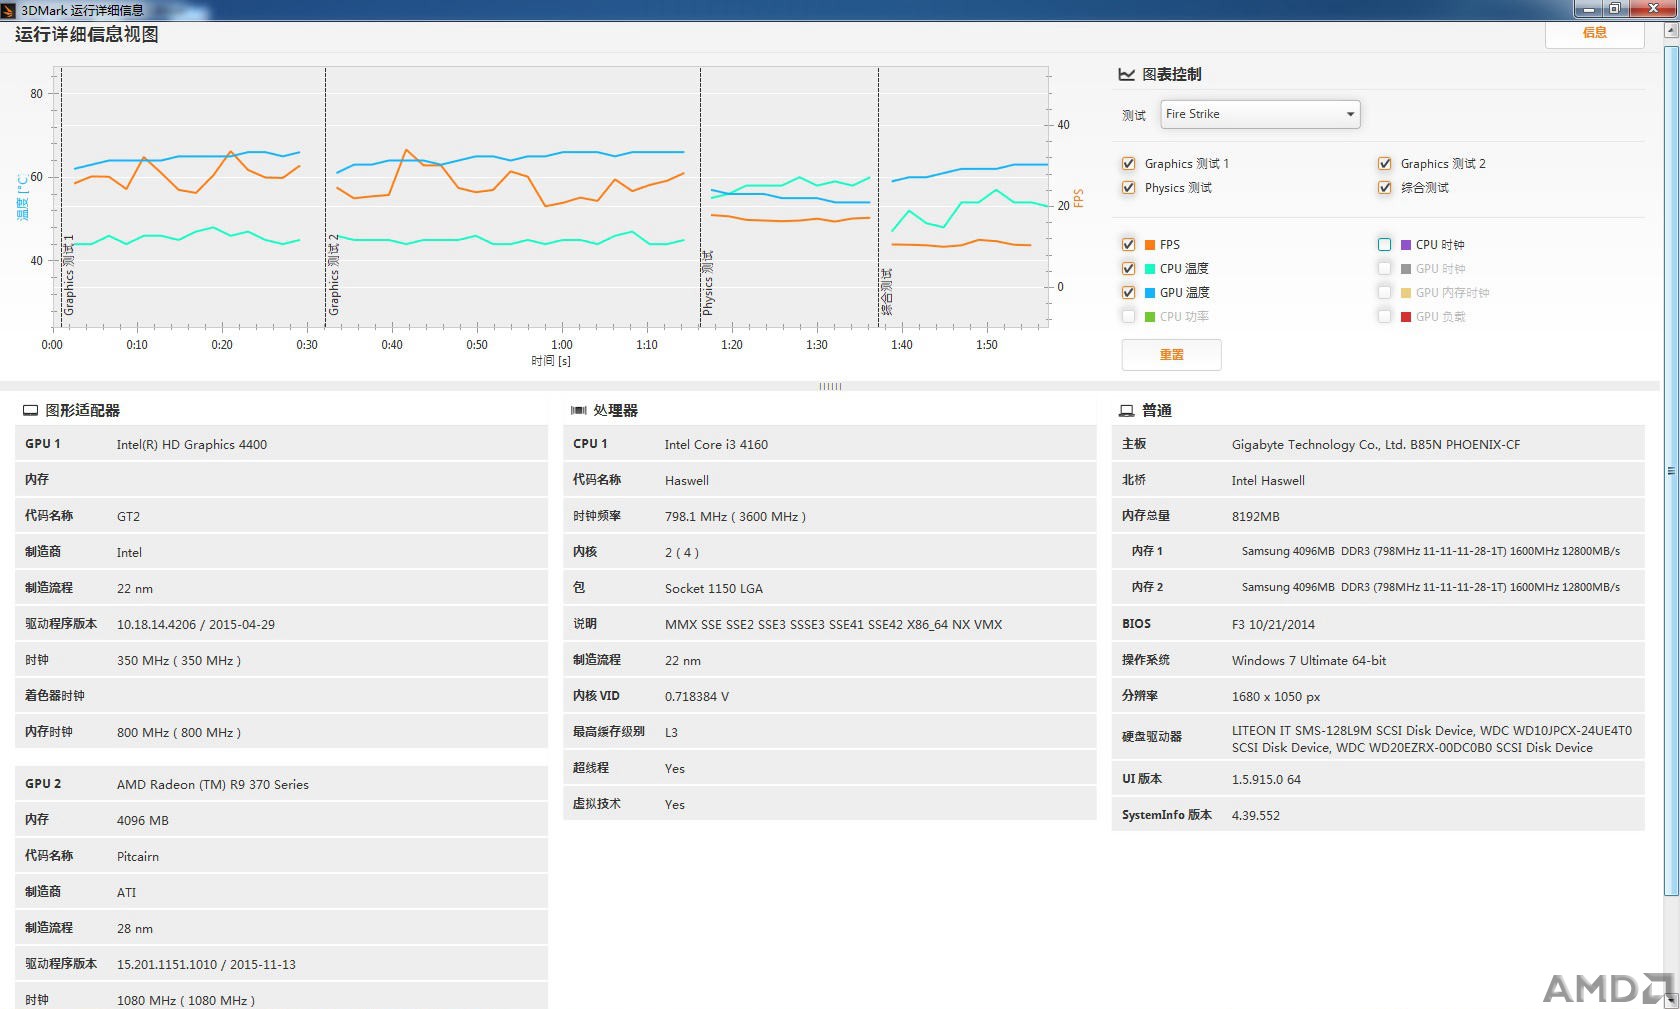The height and width of the screenshot is (1009, 1680).
Task: Click the Graphics 测试 1 timeline marker
Action: [69, 275]
